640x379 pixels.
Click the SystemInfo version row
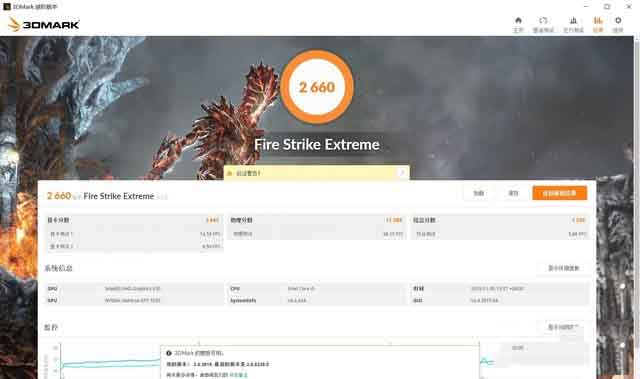tap(317, 300)
